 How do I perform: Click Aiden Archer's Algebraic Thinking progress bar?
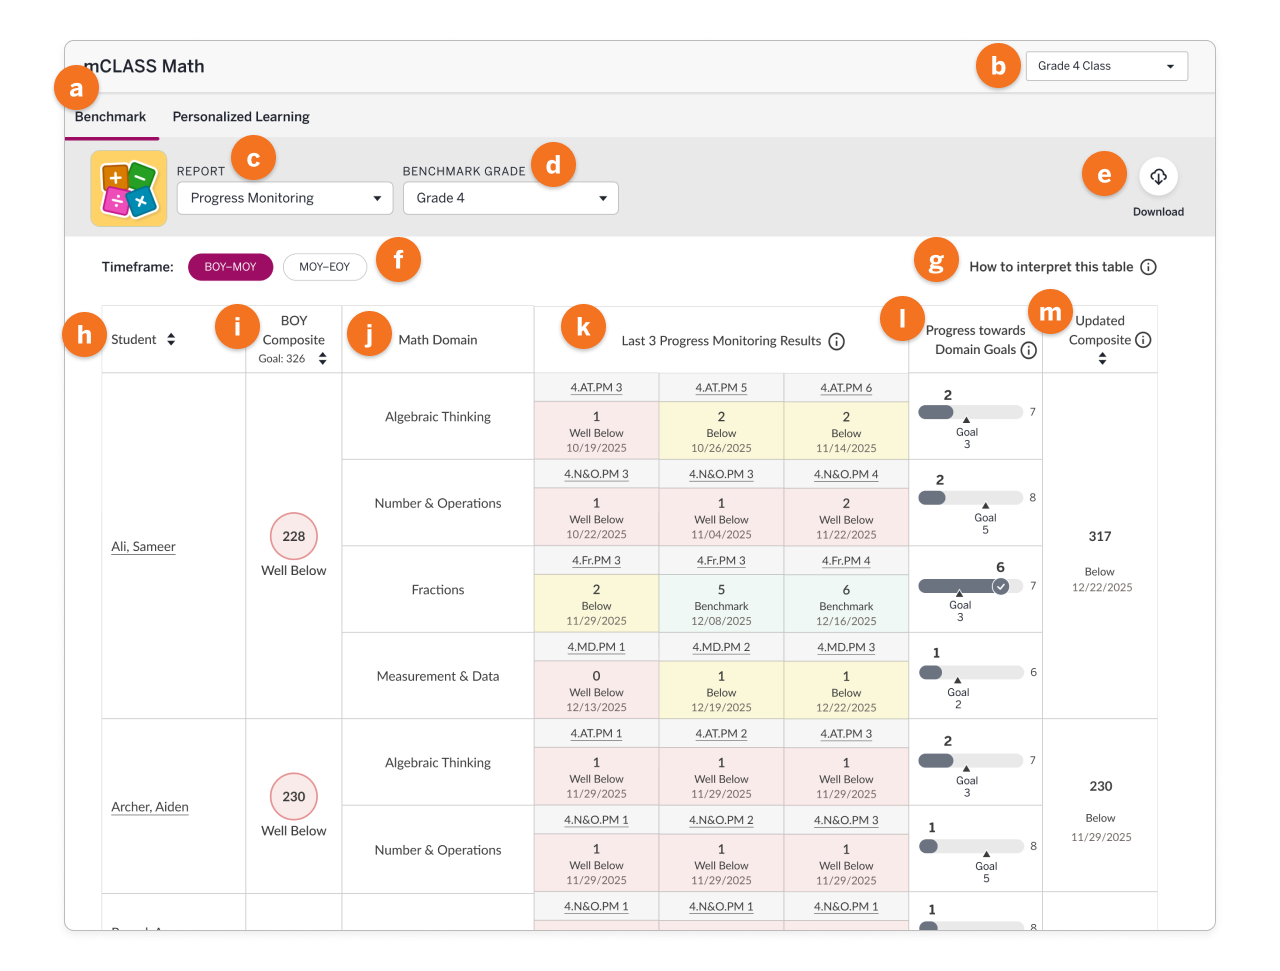click(x=971, y=760)
